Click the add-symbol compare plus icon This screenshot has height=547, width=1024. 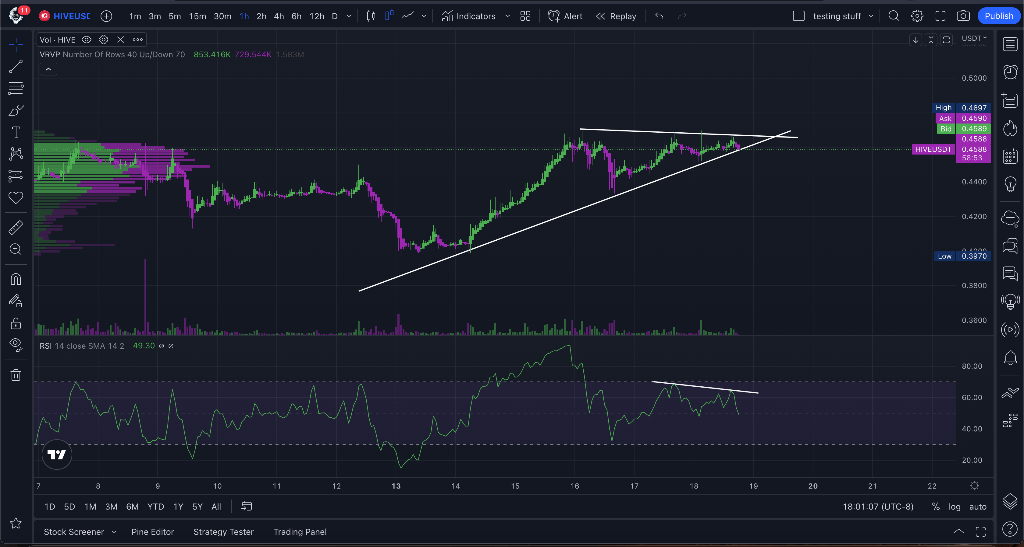point(106,16)
